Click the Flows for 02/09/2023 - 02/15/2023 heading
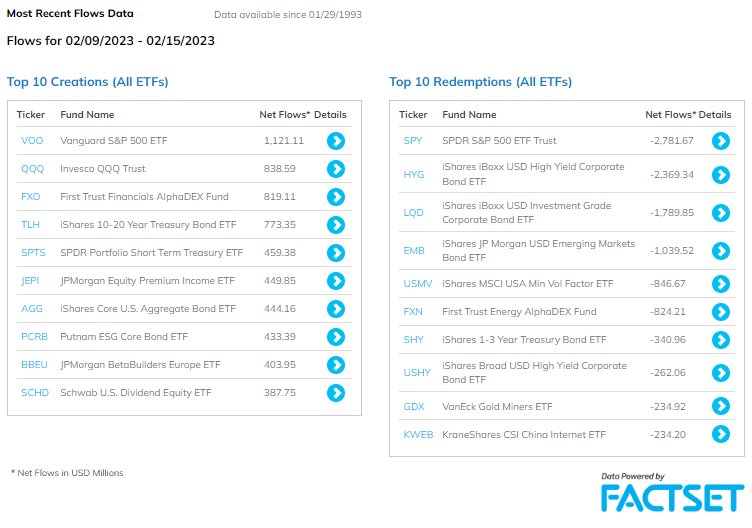The height and width of the screenshot is (528, 752). [111, 41]
